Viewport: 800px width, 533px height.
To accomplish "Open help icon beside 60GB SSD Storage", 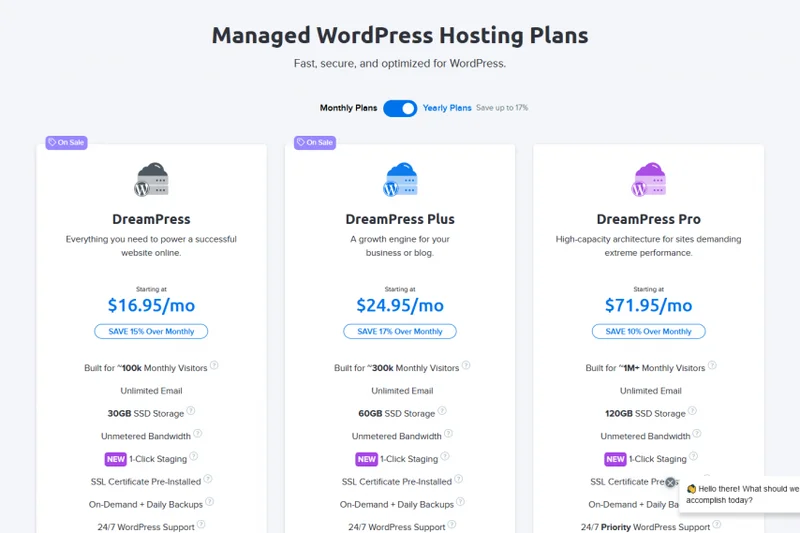I will click(x=442, y=411).
